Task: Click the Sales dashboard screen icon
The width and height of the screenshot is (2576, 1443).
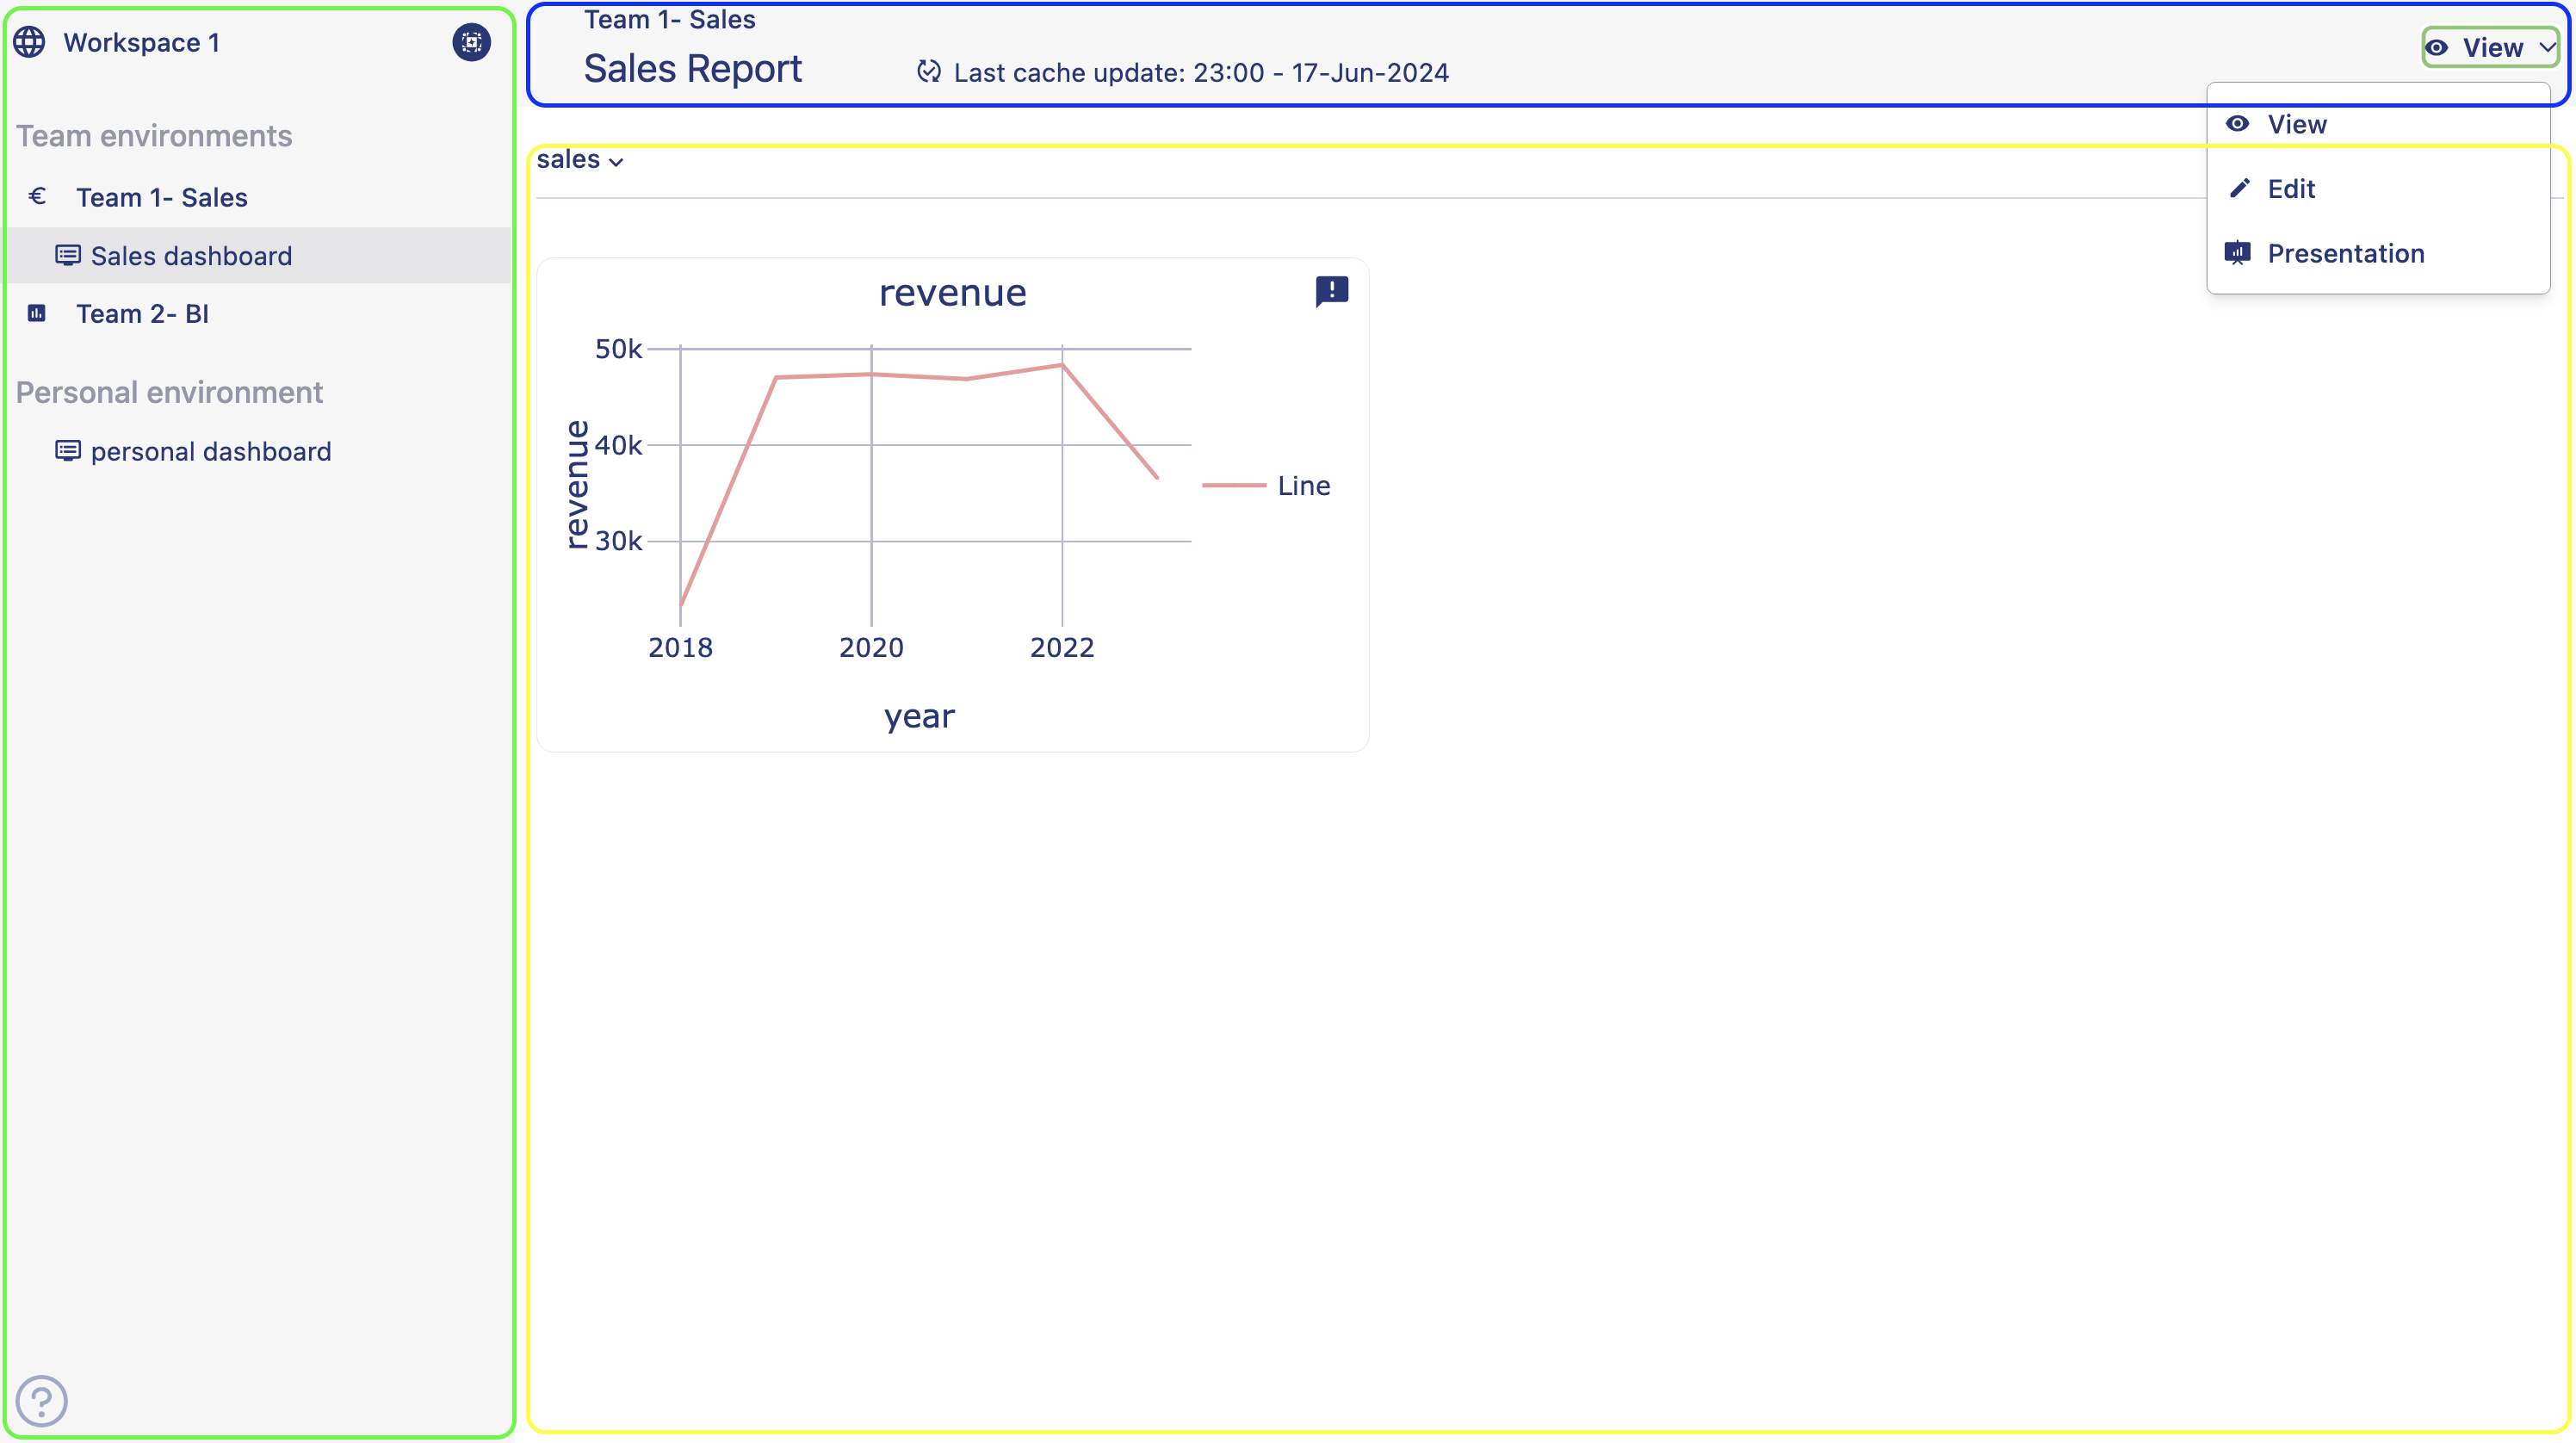Action: point(67,256)
